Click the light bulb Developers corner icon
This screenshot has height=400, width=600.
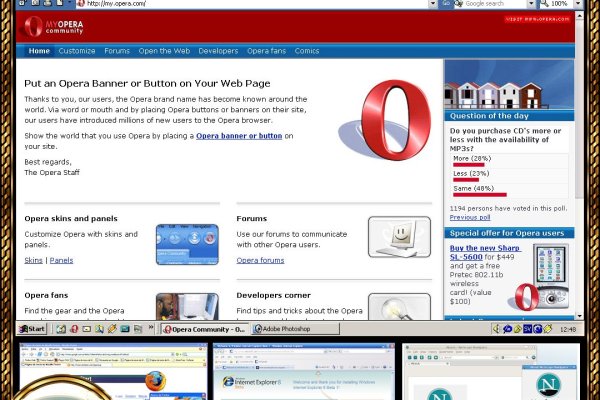point(399,306)
